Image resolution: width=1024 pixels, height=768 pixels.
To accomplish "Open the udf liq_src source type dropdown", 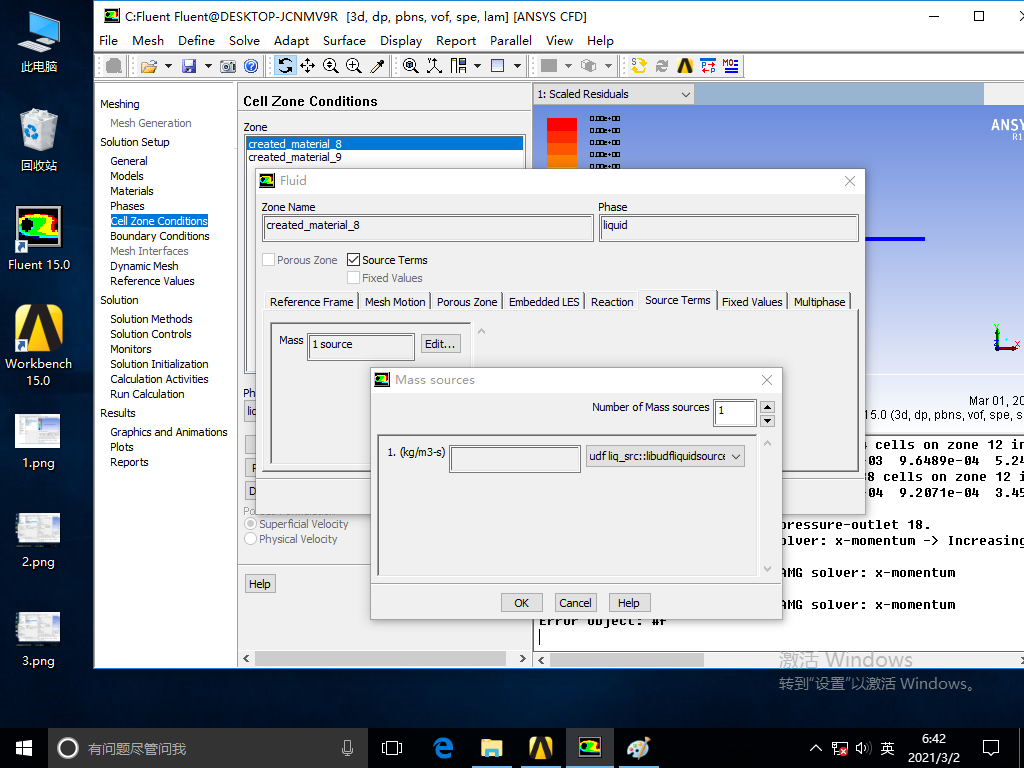I will tap(665, 456).
